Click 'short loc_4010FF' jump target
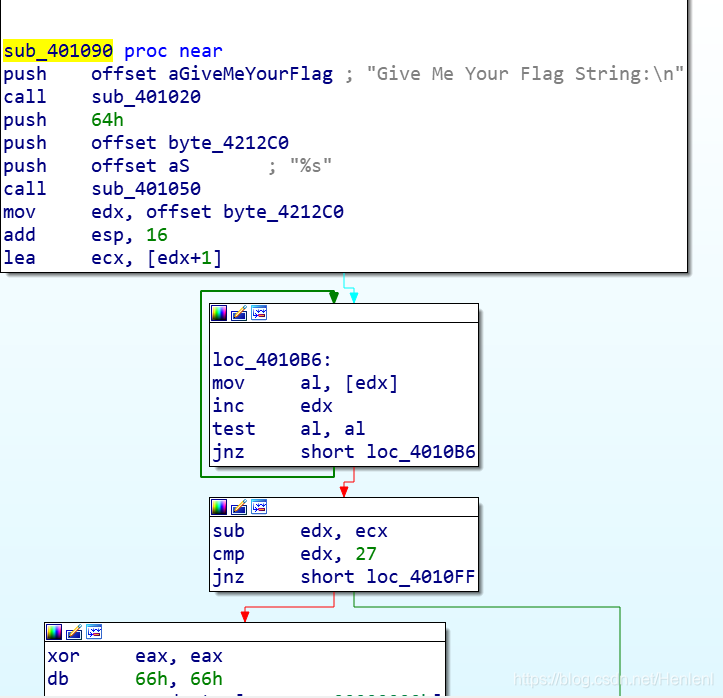723x698 pixels. [388, 577]
